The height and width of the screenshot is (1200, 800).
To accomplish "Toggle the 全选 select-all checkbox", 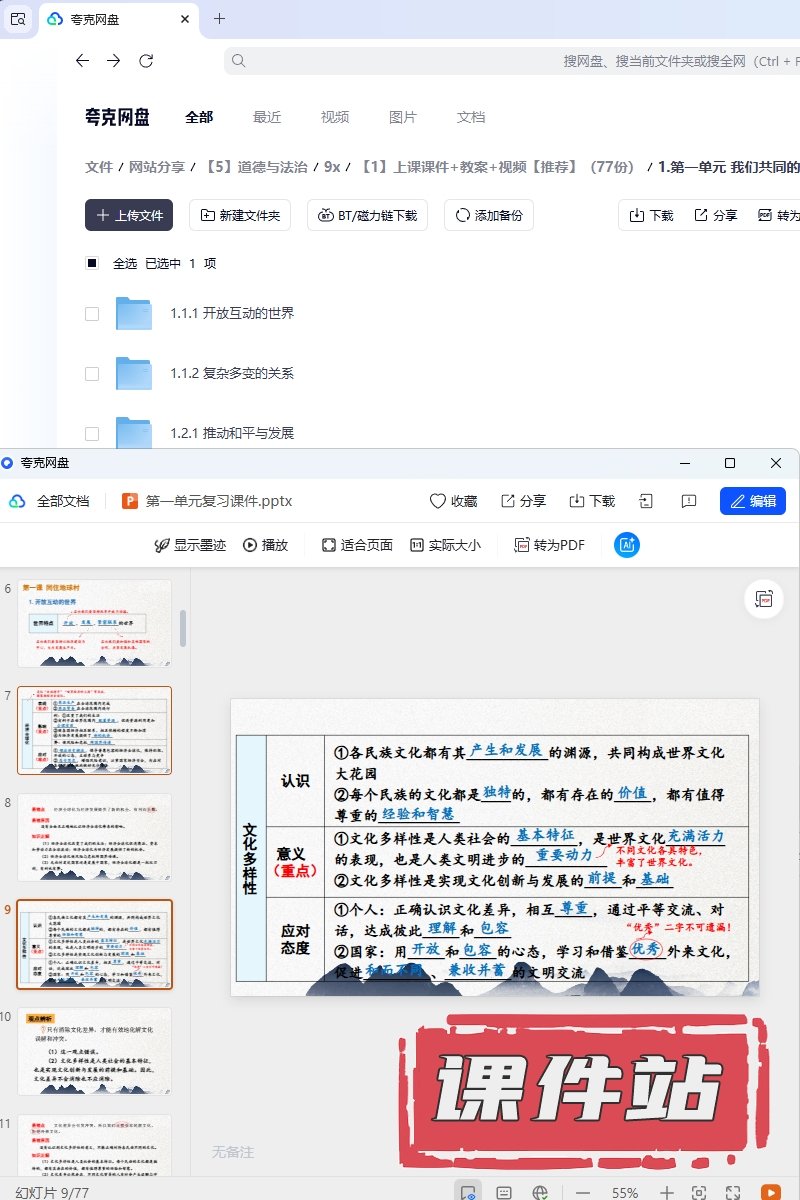I will [92, 264].
